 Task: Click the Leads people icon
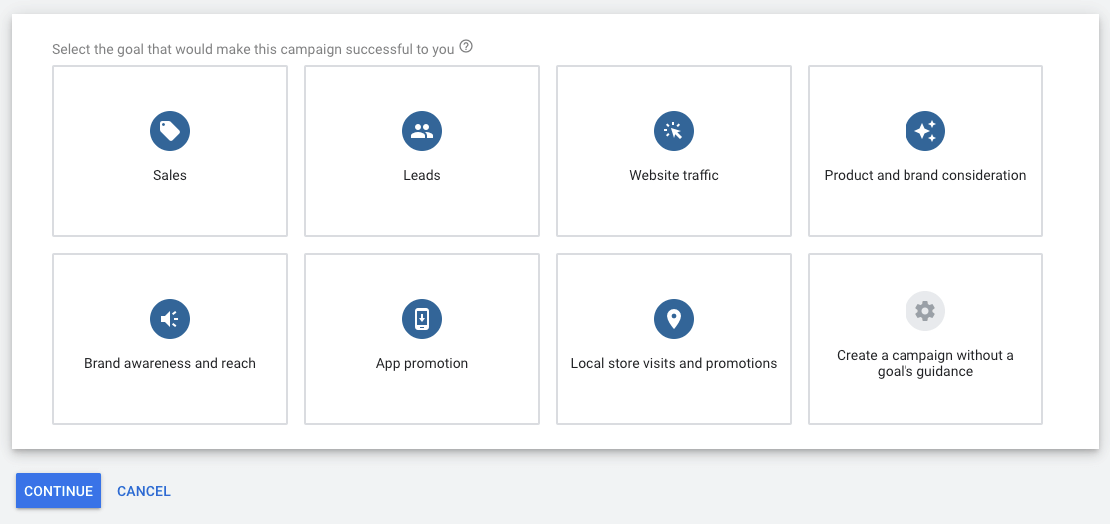[422, 131]
